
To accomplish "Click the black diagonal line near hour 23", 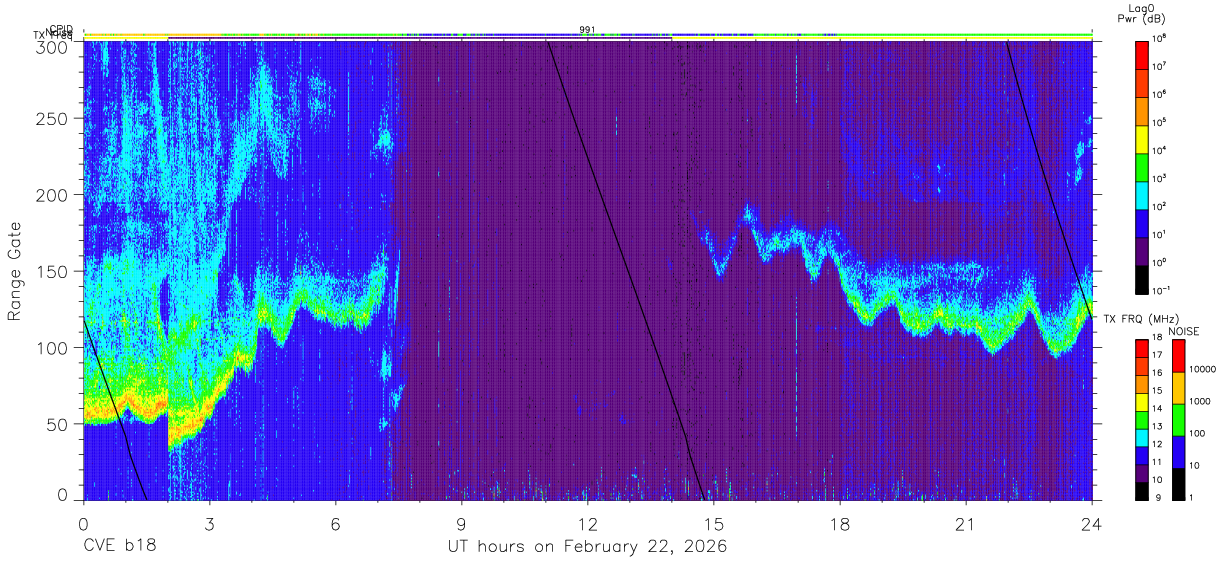I will 1048,178.
